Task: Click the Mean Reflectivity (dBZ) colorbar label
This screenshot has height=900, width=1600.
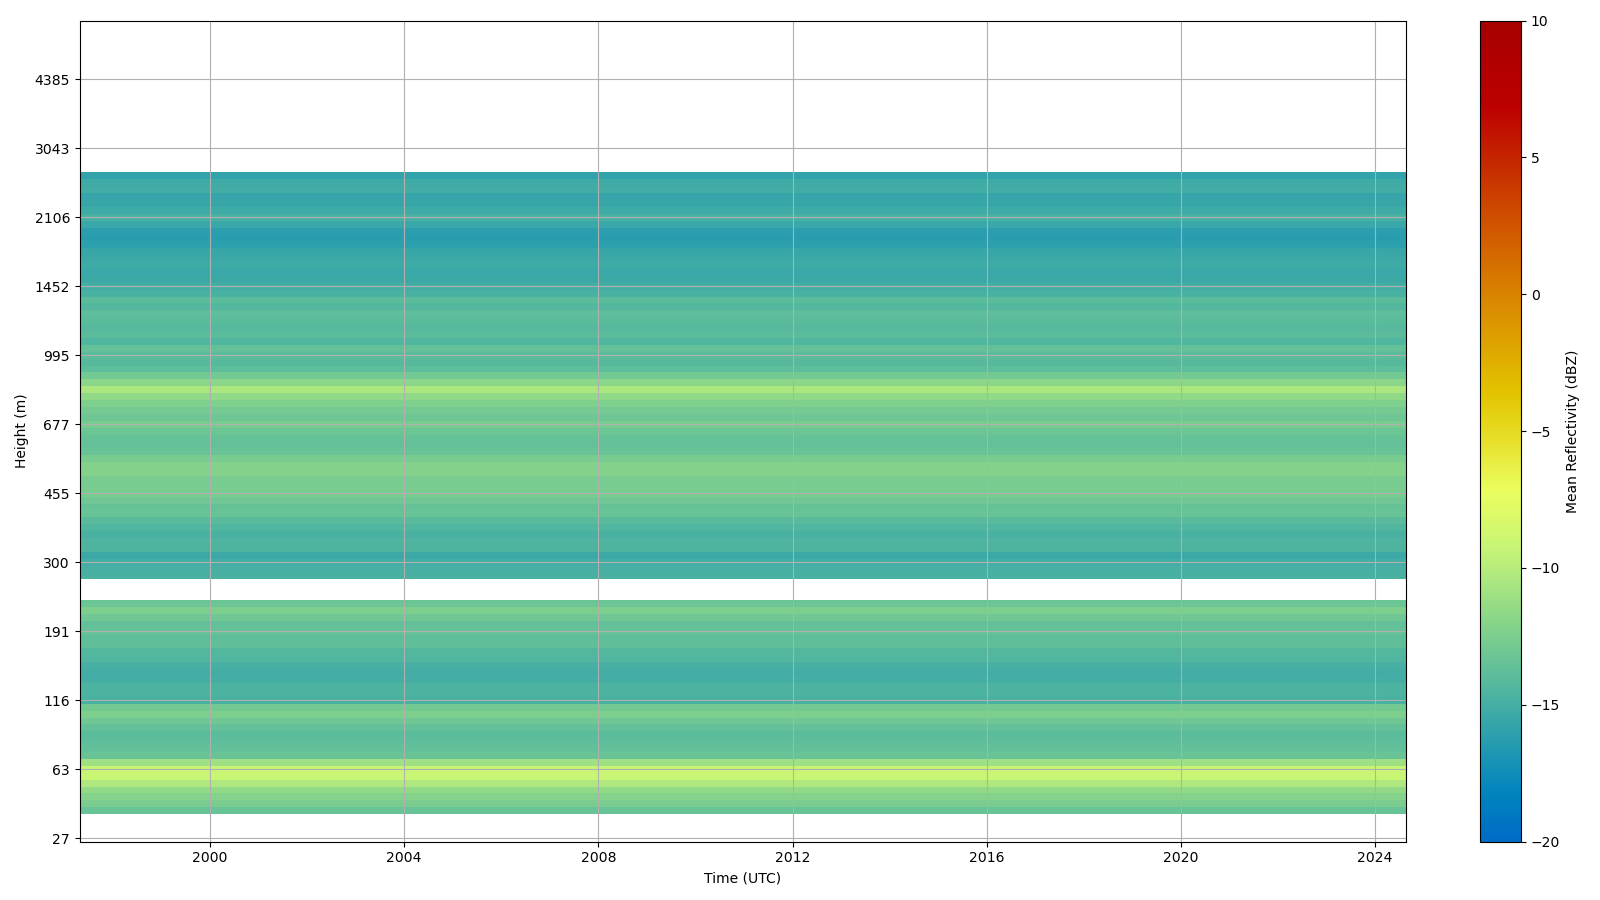Action: click(x=1572, y=432)
